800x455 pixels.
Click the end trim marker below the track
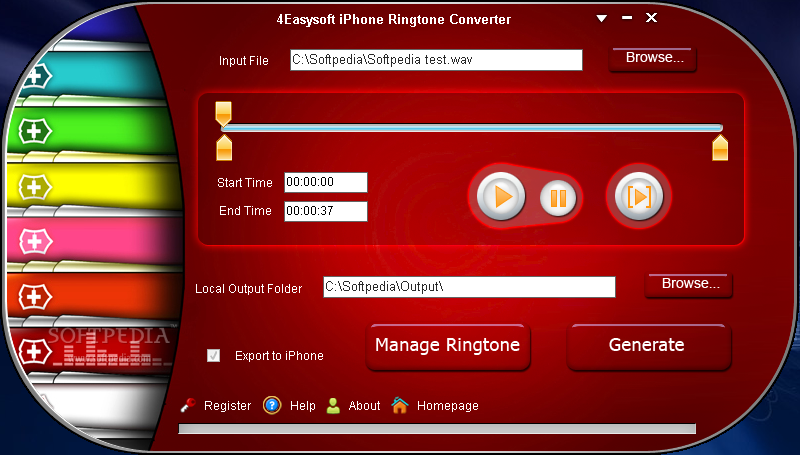[720, 148]
